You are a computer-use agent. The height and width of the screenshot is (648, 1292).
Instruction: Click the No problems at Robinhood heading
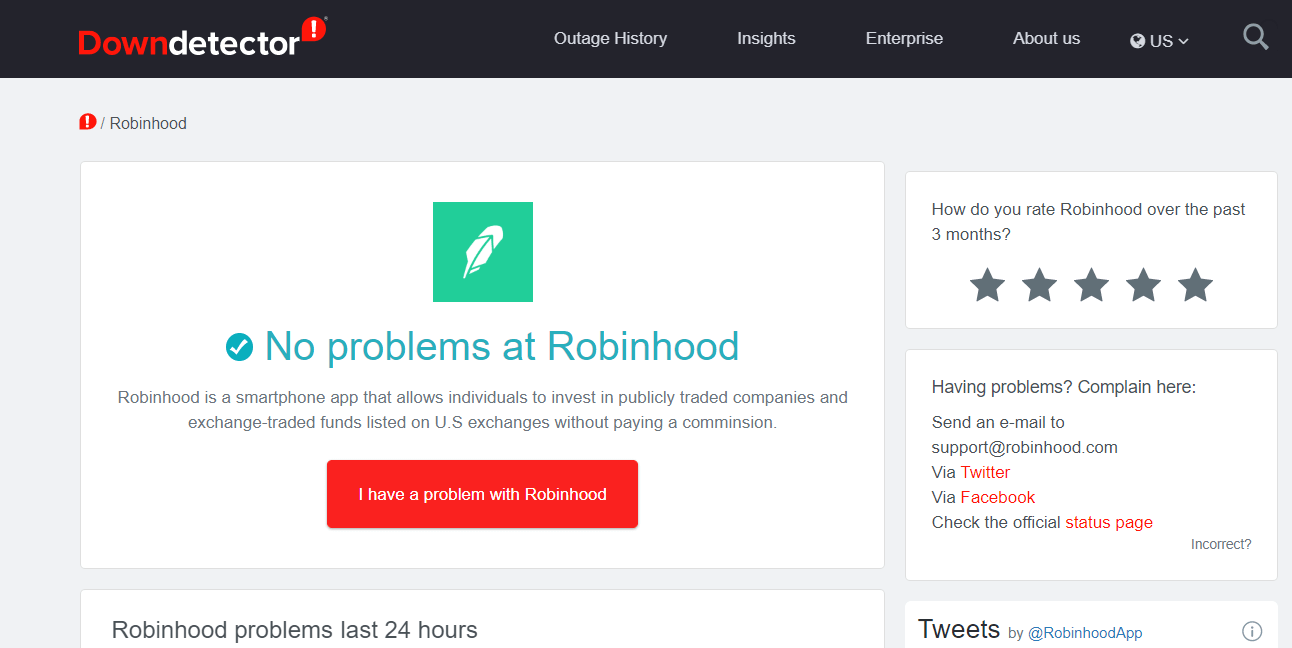(502, 347)
